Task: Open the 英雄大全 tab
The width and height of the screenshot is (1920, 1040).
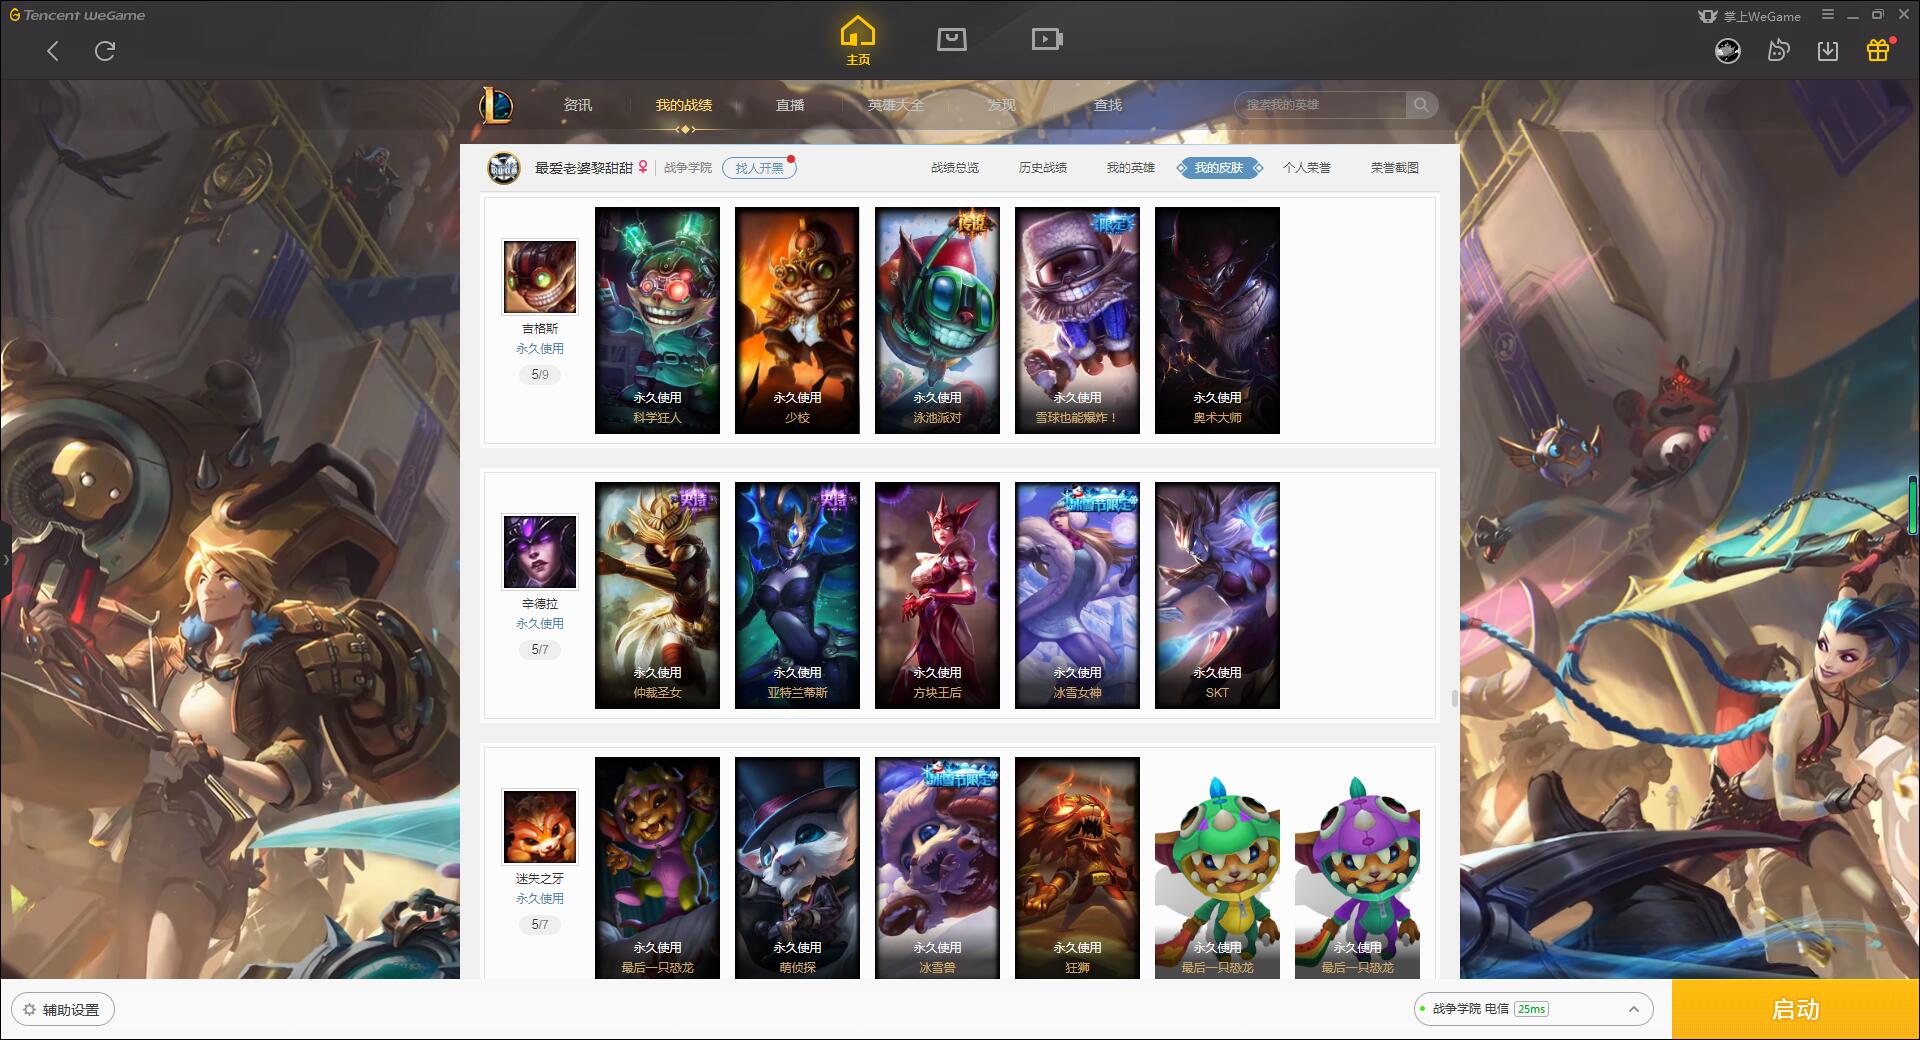Action: 896,105
